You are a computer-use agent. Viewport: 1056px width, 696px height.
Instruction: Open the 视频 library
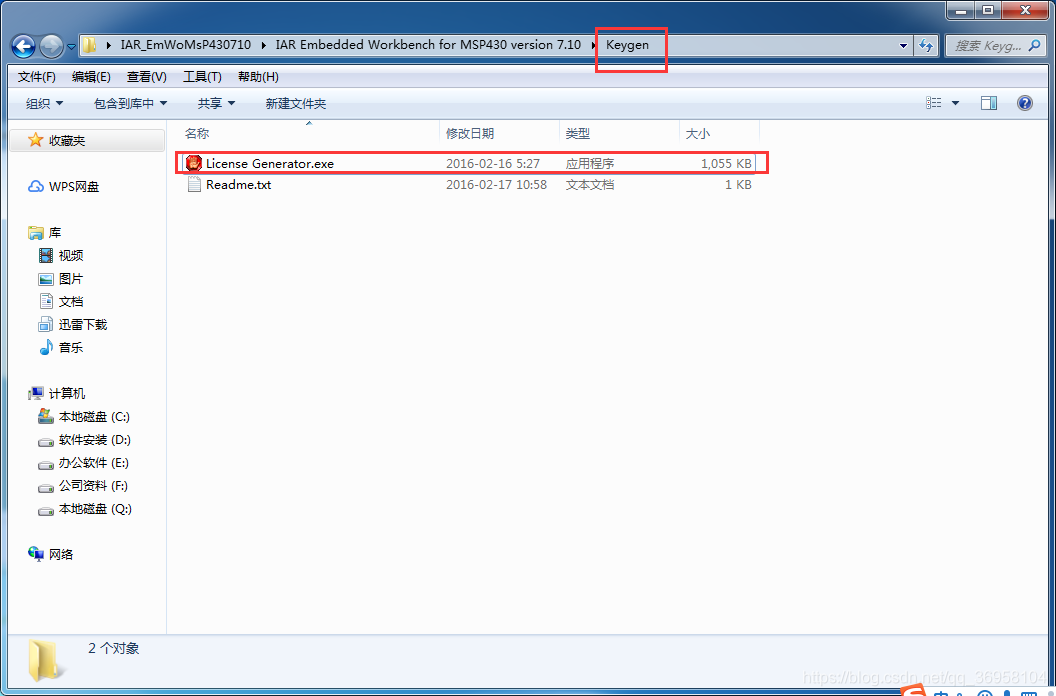click(x=71, y=255)
